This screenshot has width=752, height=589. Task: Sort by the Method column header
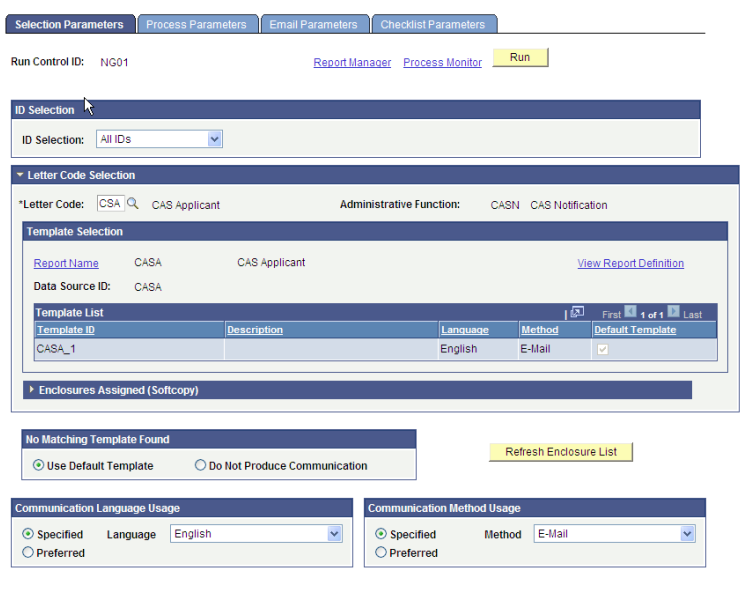pyautogui.click(x=540, y=330)
